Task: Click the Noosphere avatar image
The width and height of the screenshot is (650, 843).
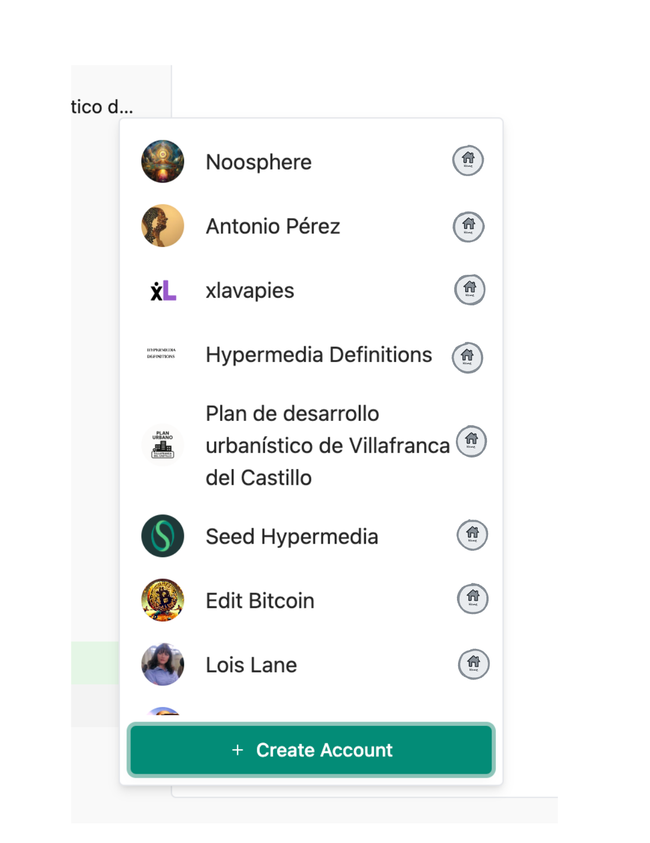Action: [x=162, y=162]
